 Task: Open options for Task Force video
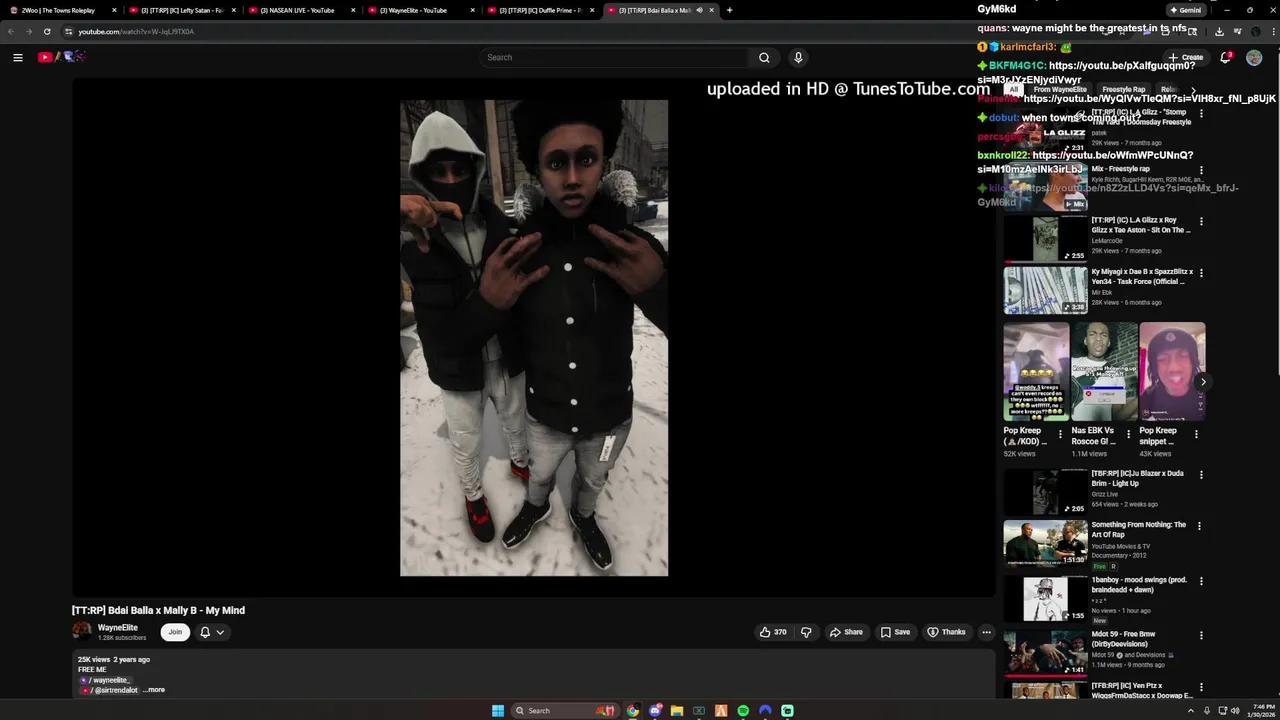point(1201,272)
